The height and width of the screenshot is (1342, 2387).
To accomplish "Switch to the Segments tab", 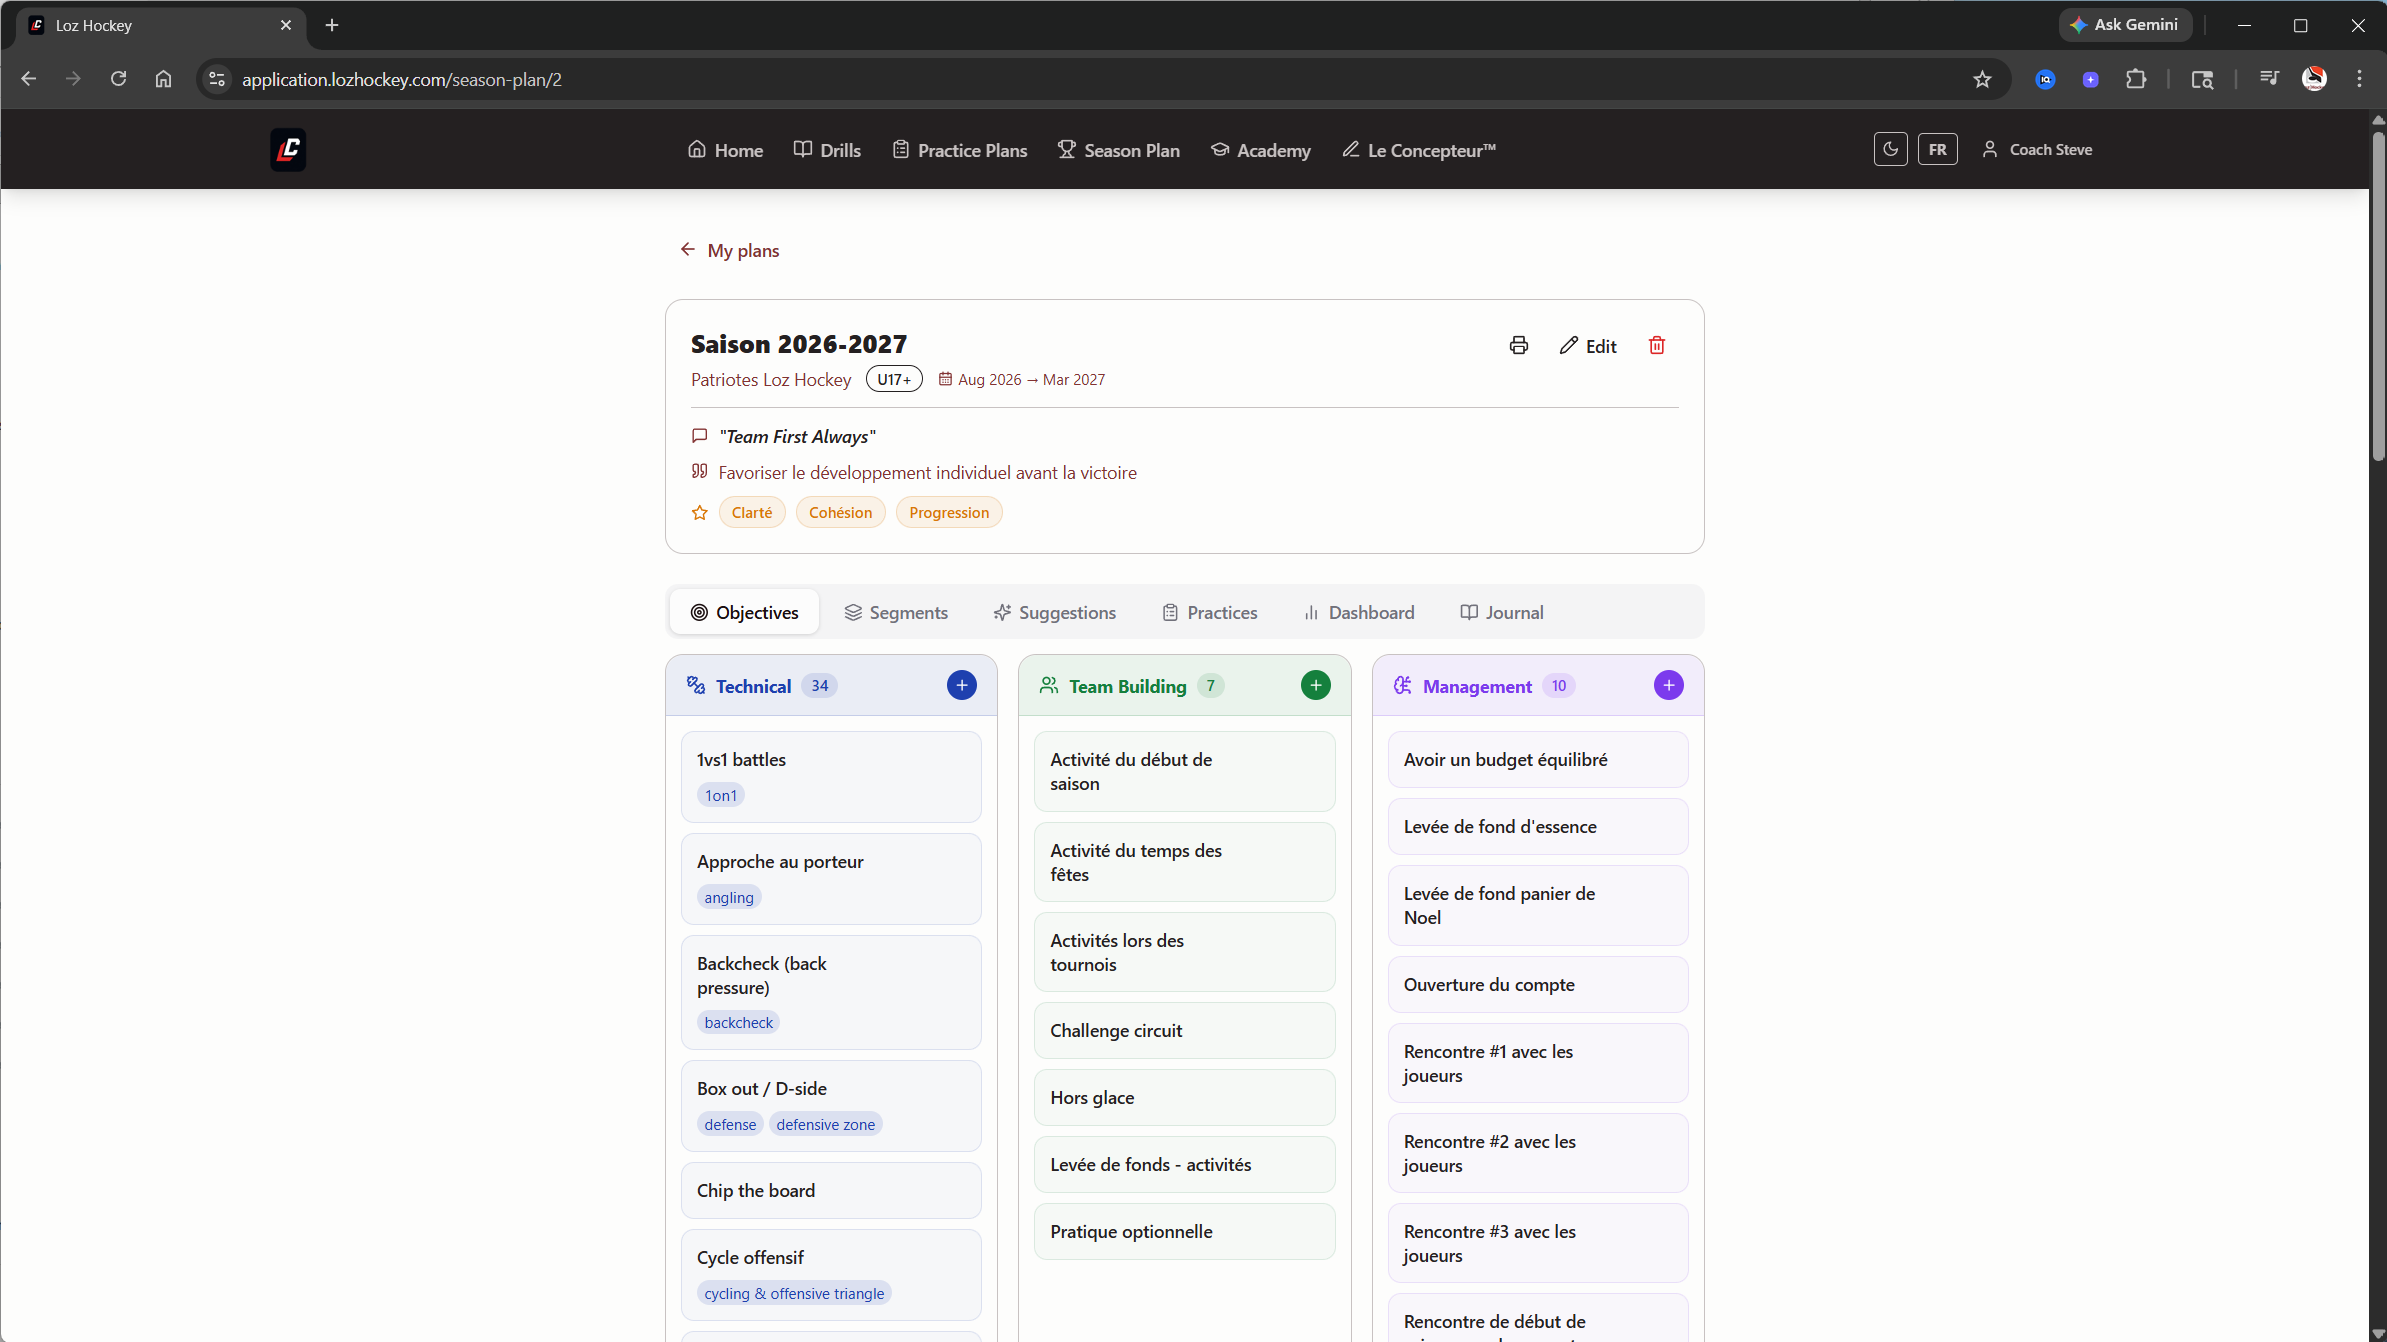I will [896, 612].
